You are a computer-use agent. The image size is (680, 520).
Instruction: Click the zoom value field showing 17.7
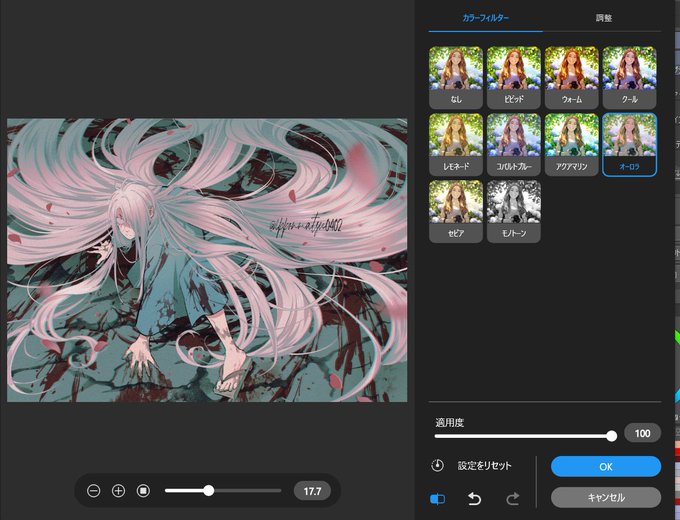312,491
